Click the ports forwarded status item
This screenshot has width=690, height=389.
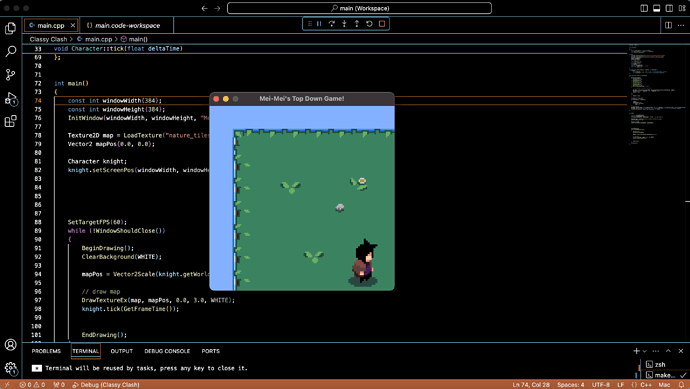tap(59, 385)
